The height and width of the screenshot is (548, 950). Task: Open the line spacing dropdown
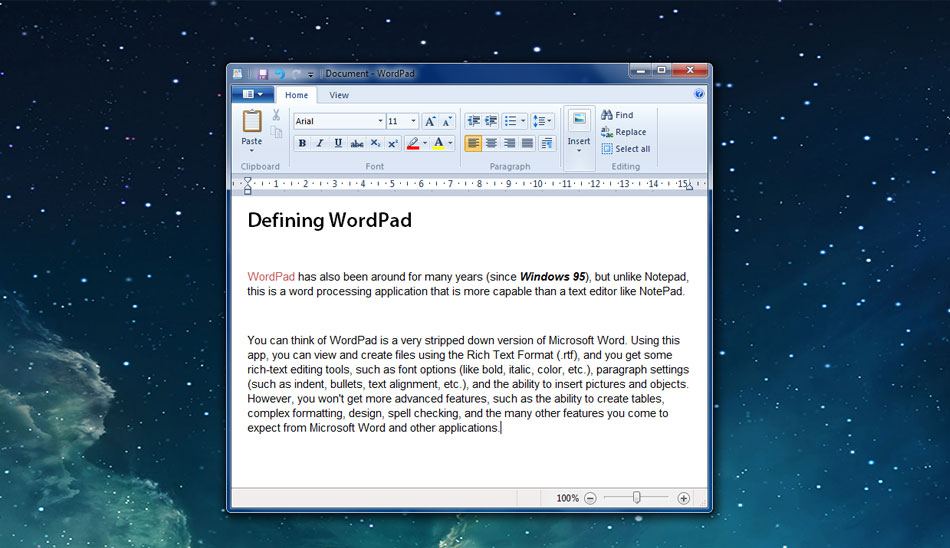(x=542, y=121)
